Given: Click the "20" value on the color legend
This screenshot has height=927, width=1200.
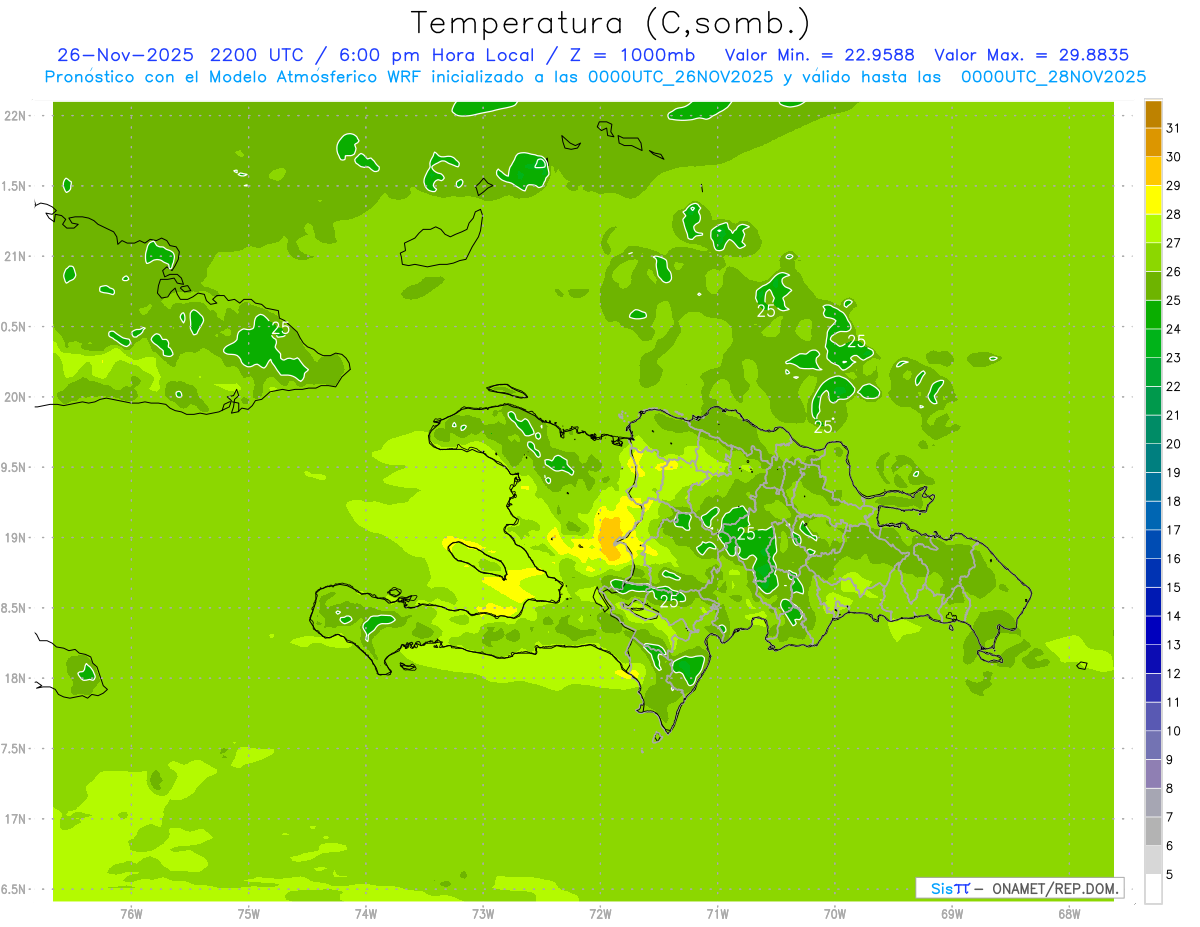Looking at the screenshot, I should point(1173,444).
